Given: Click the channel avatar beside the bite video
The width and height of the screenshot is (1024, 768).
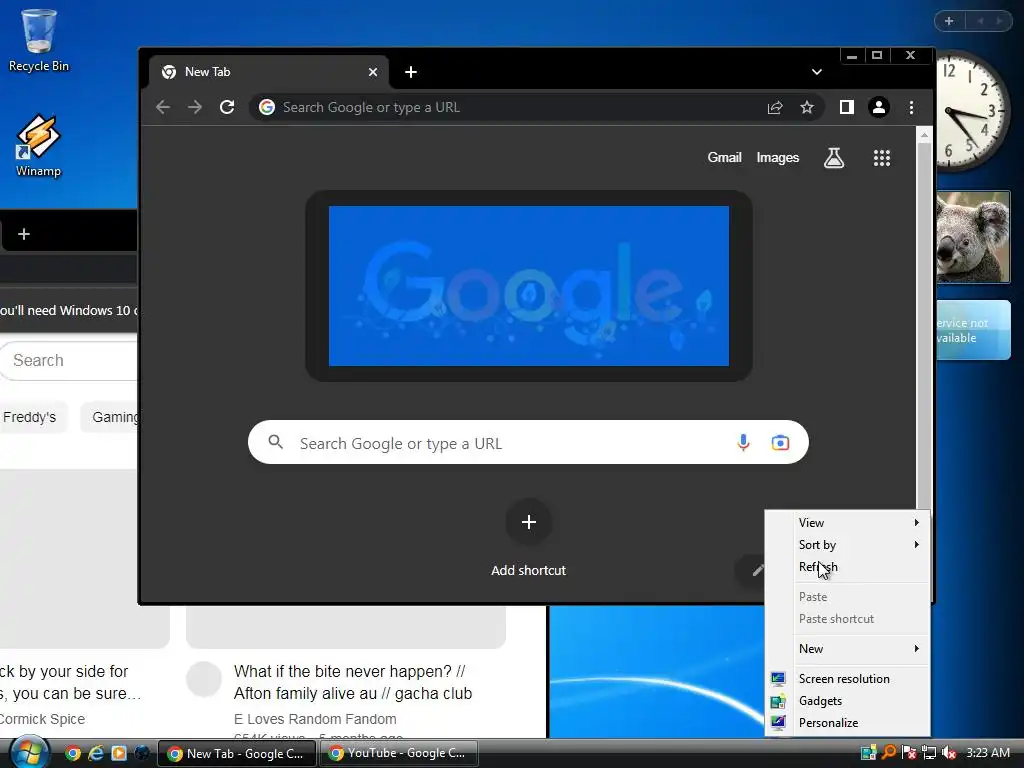Looking at the screenshot, I should click(204, 679).
